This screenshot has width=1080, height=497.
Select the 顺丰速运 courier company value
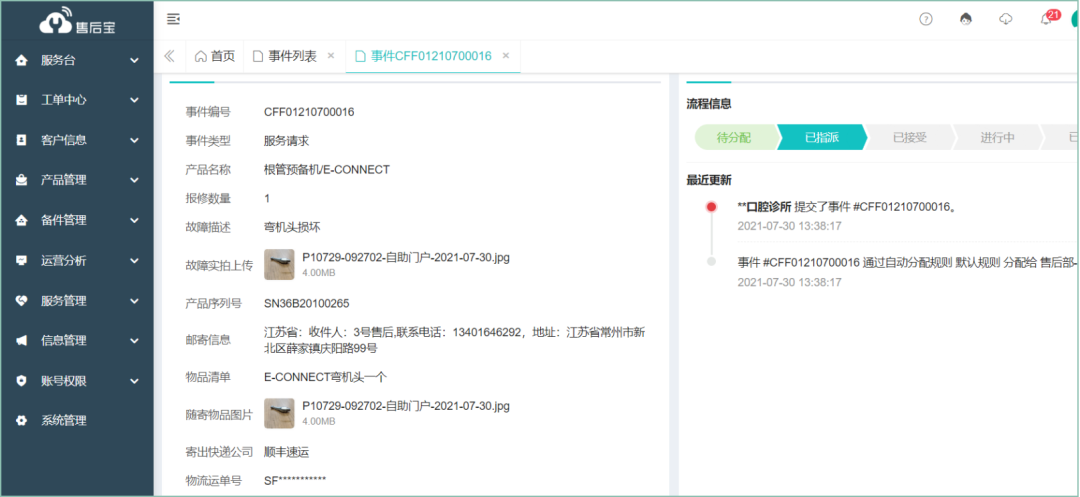[287, 452]
